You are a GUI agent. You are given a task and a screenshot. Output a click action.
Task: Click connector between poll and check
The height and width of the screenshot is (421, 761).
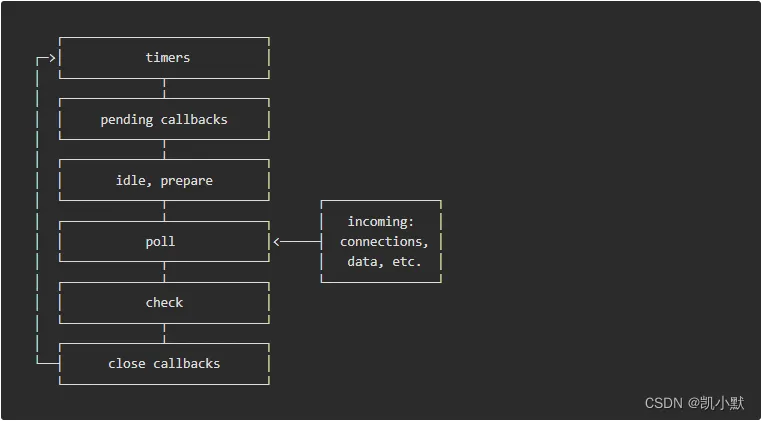coord(165,272)
